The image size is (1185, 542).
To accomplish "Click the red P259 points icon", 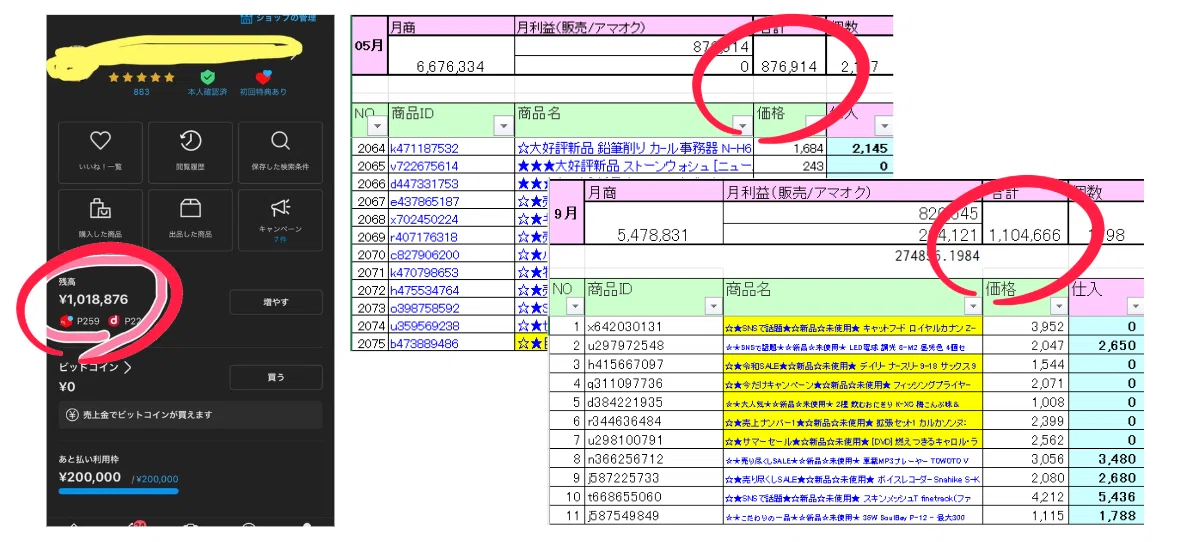I will pyautogui.click(x=67, y=321).
